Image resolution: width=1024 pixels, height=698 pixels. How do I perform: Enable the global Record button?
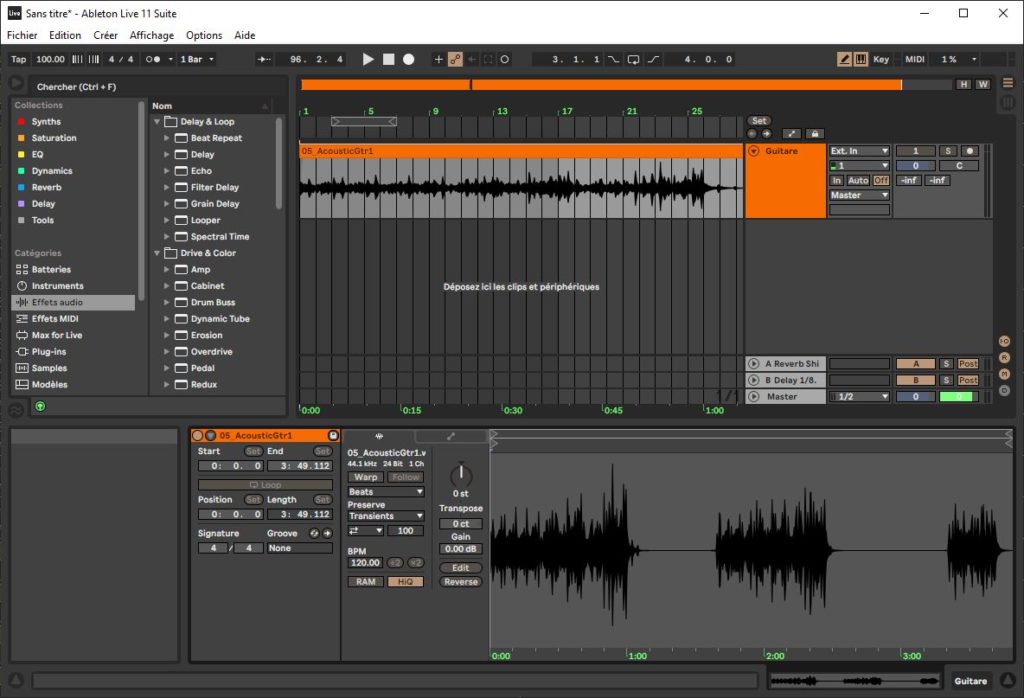point(407,59)
